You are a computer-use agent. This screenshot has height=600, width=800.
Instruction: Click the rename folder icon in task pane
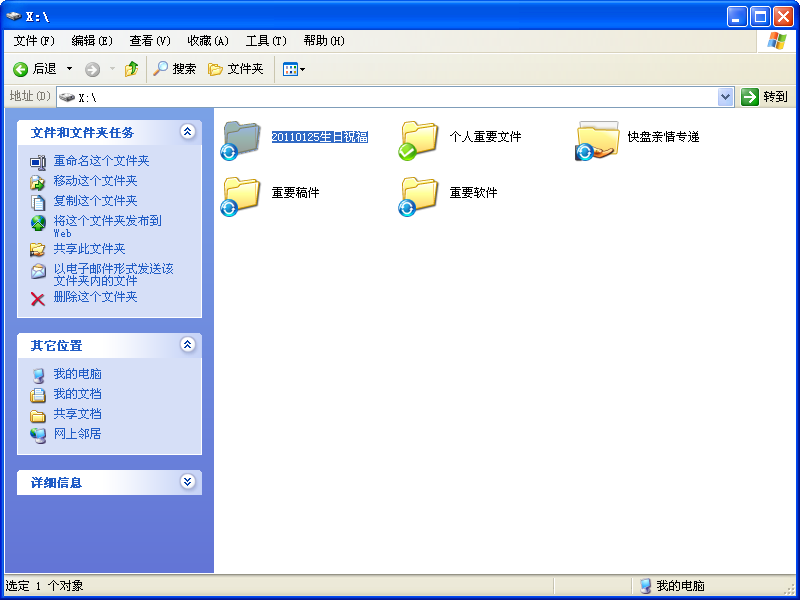coord(38,162)
